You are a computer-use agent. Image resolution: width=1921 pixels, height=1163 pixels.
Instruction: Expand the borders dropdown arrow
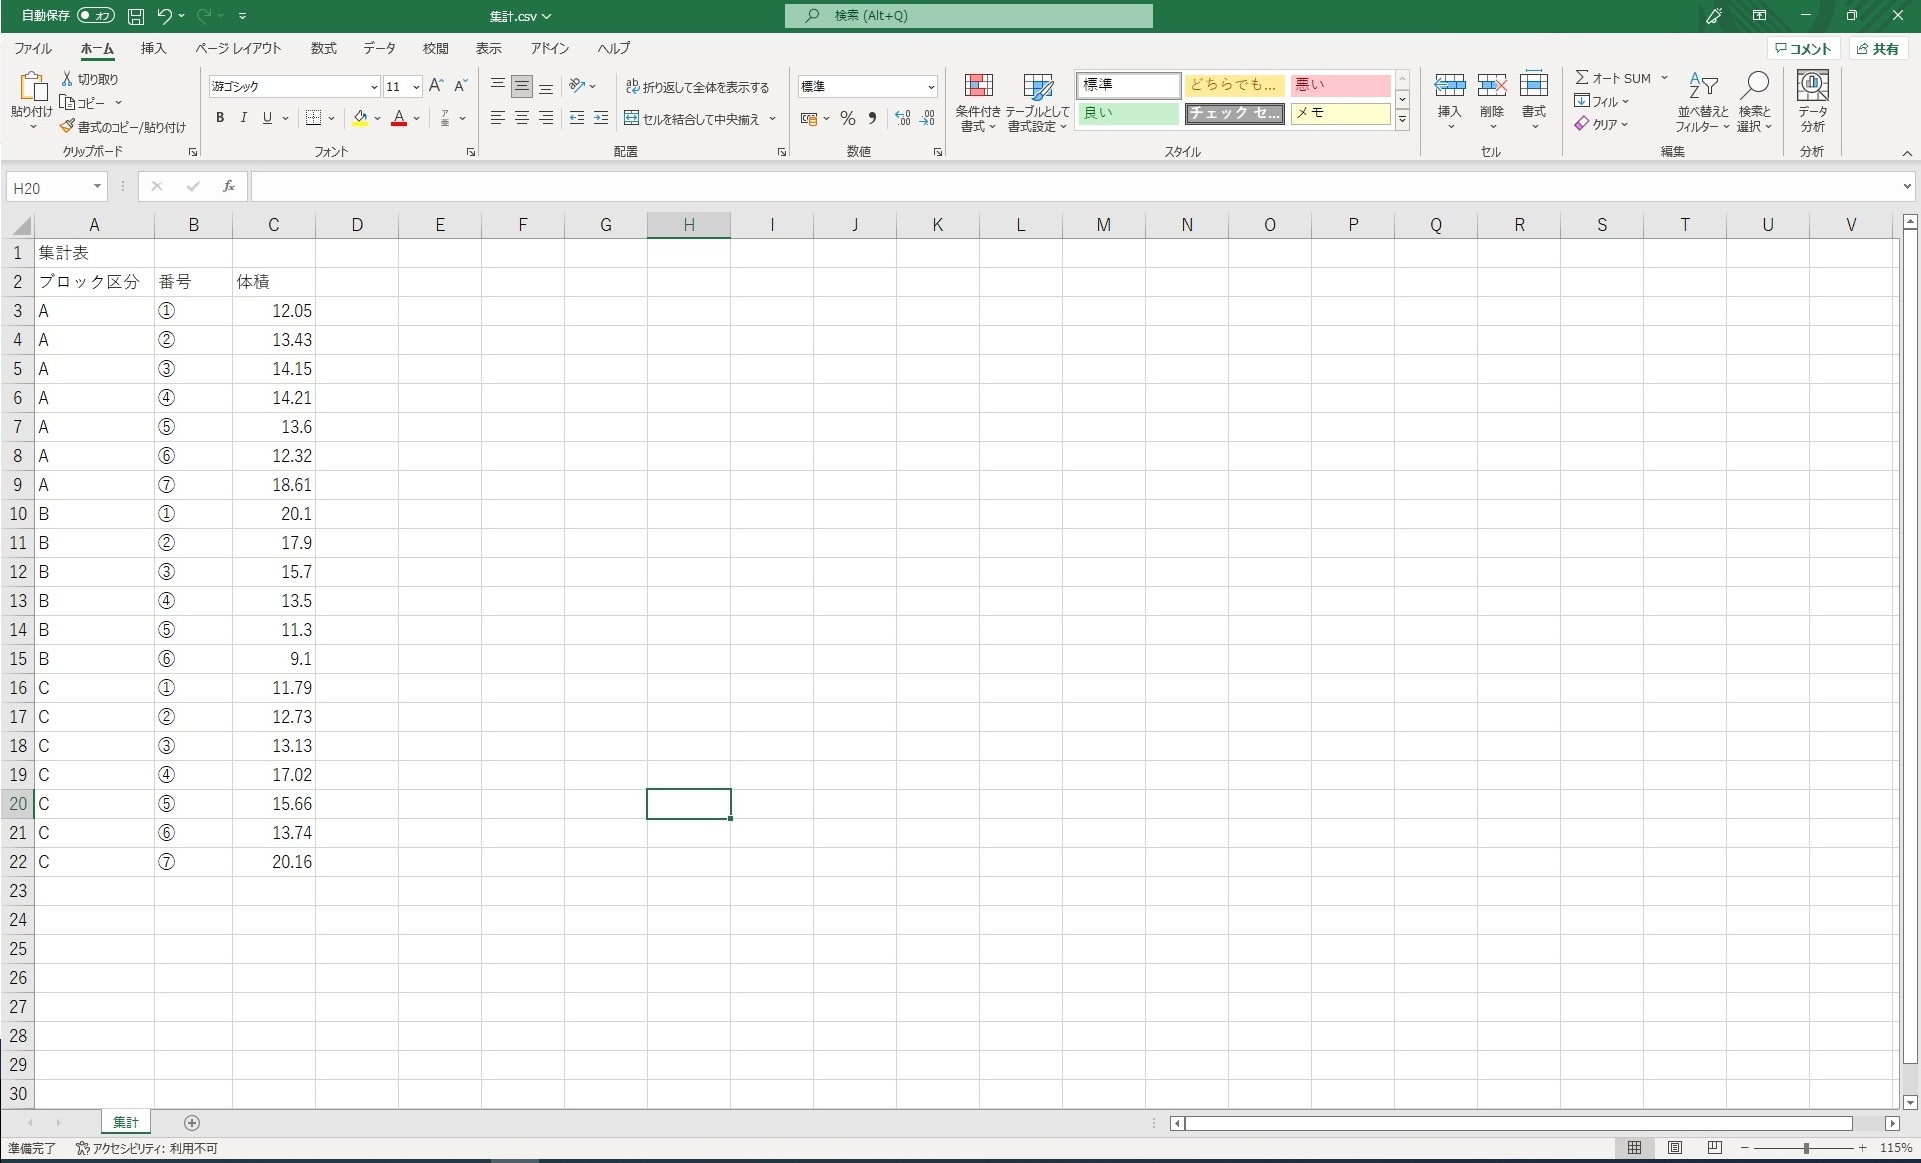(x=331, y=119)
